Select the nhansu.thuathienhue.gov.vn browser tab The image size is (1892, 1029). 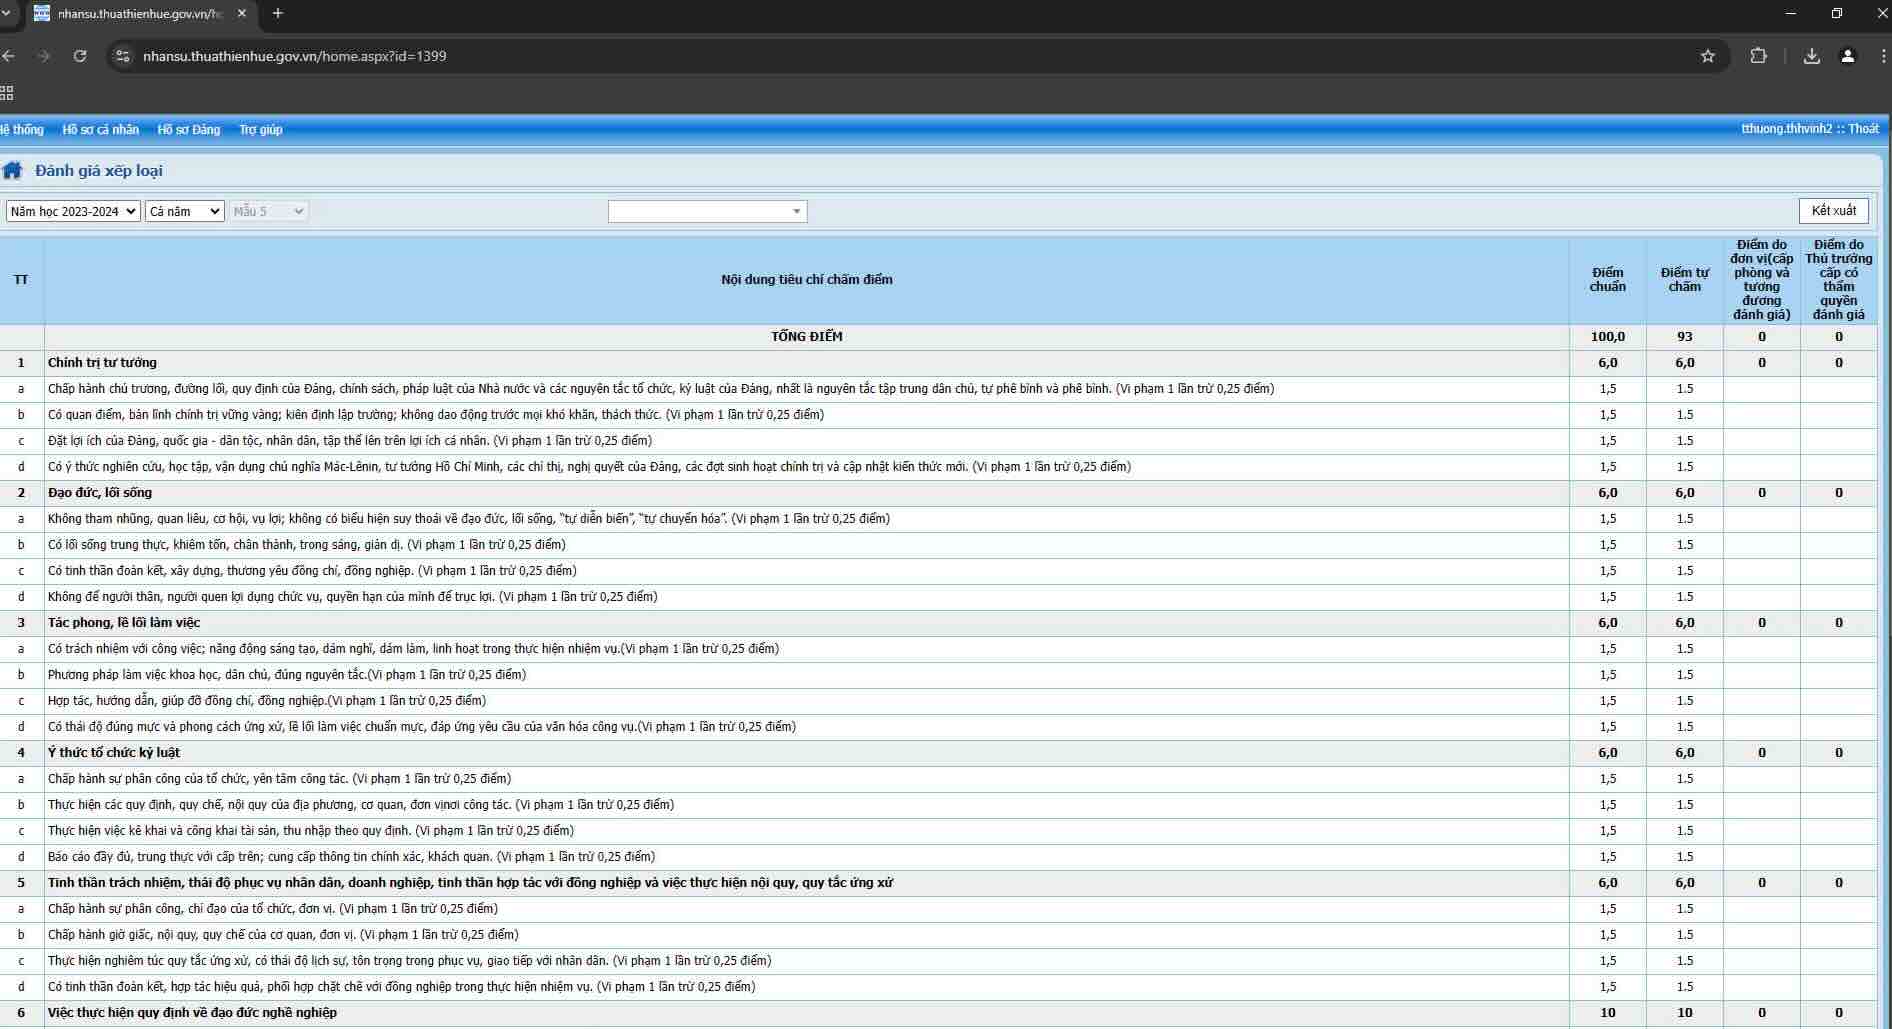[x=140, y=14]
